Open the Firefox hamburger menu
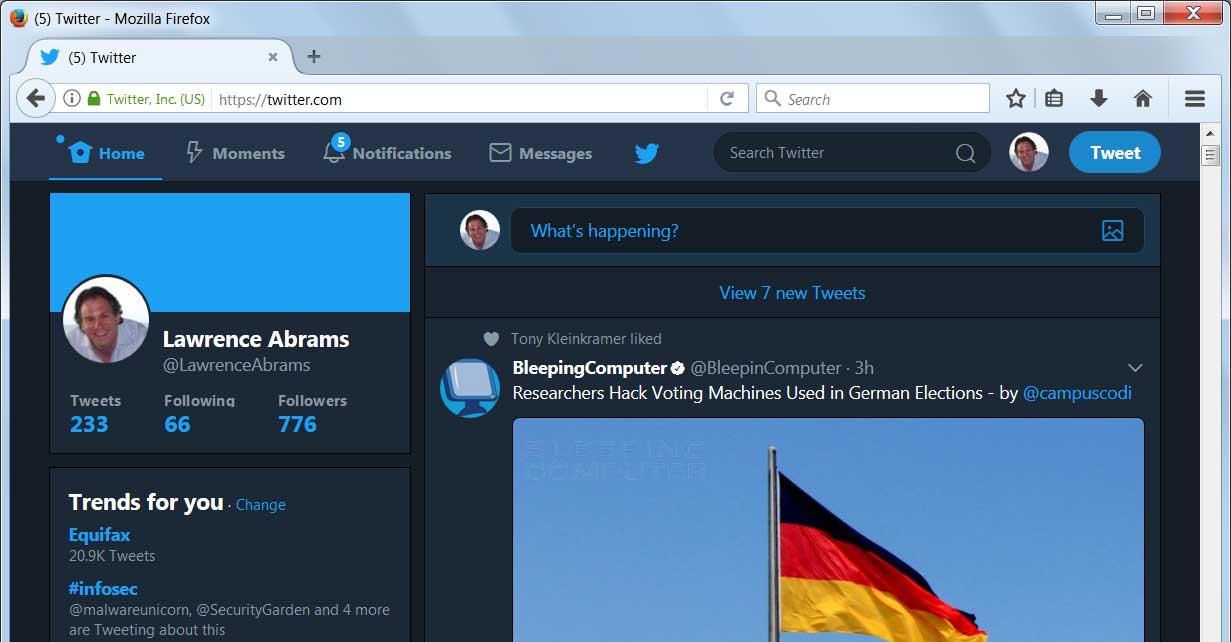This screenshot has height=642, width=1231. click(1194, 98)
